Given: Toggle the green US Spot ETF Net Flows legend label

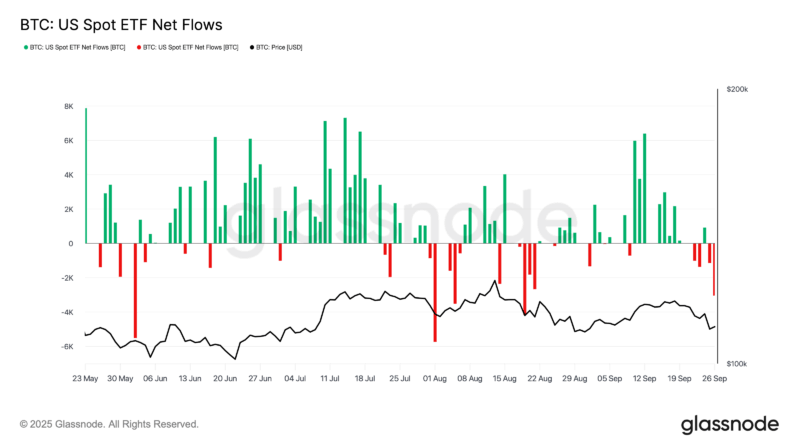Looking at the screenshot, I should 78,47.
